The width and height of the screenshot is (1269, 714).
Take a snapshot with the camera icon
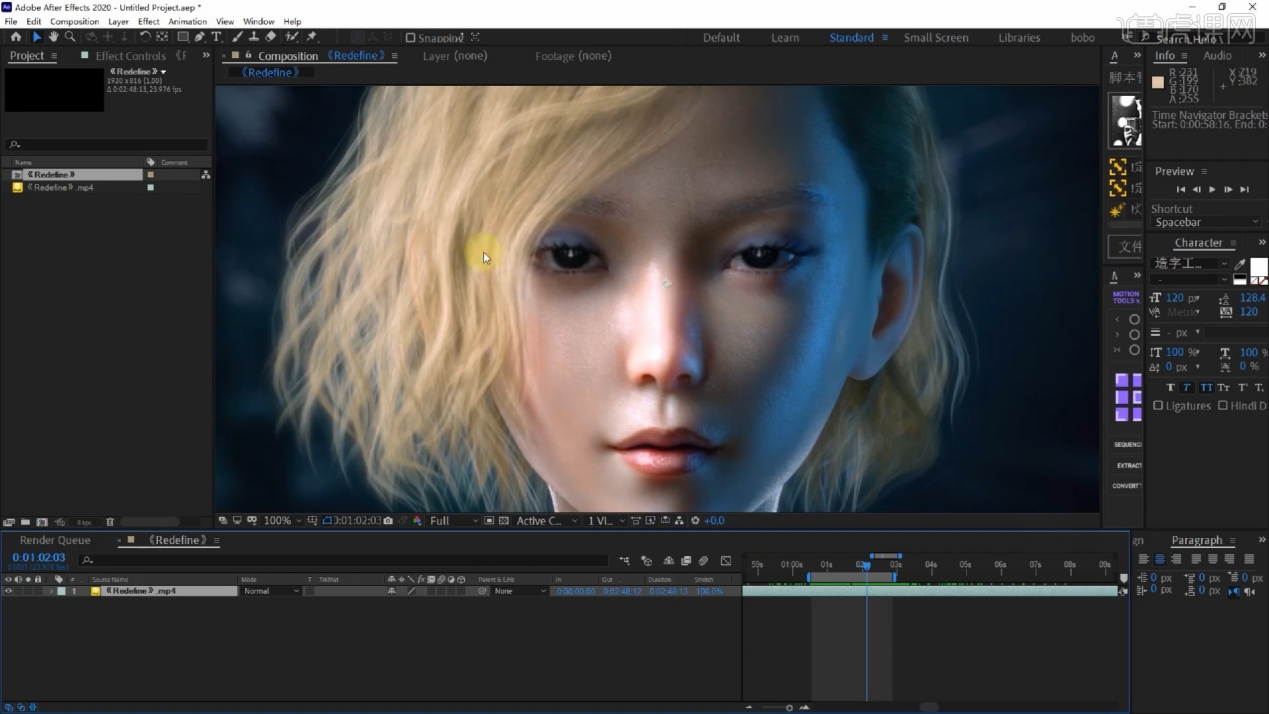[388, 521]
